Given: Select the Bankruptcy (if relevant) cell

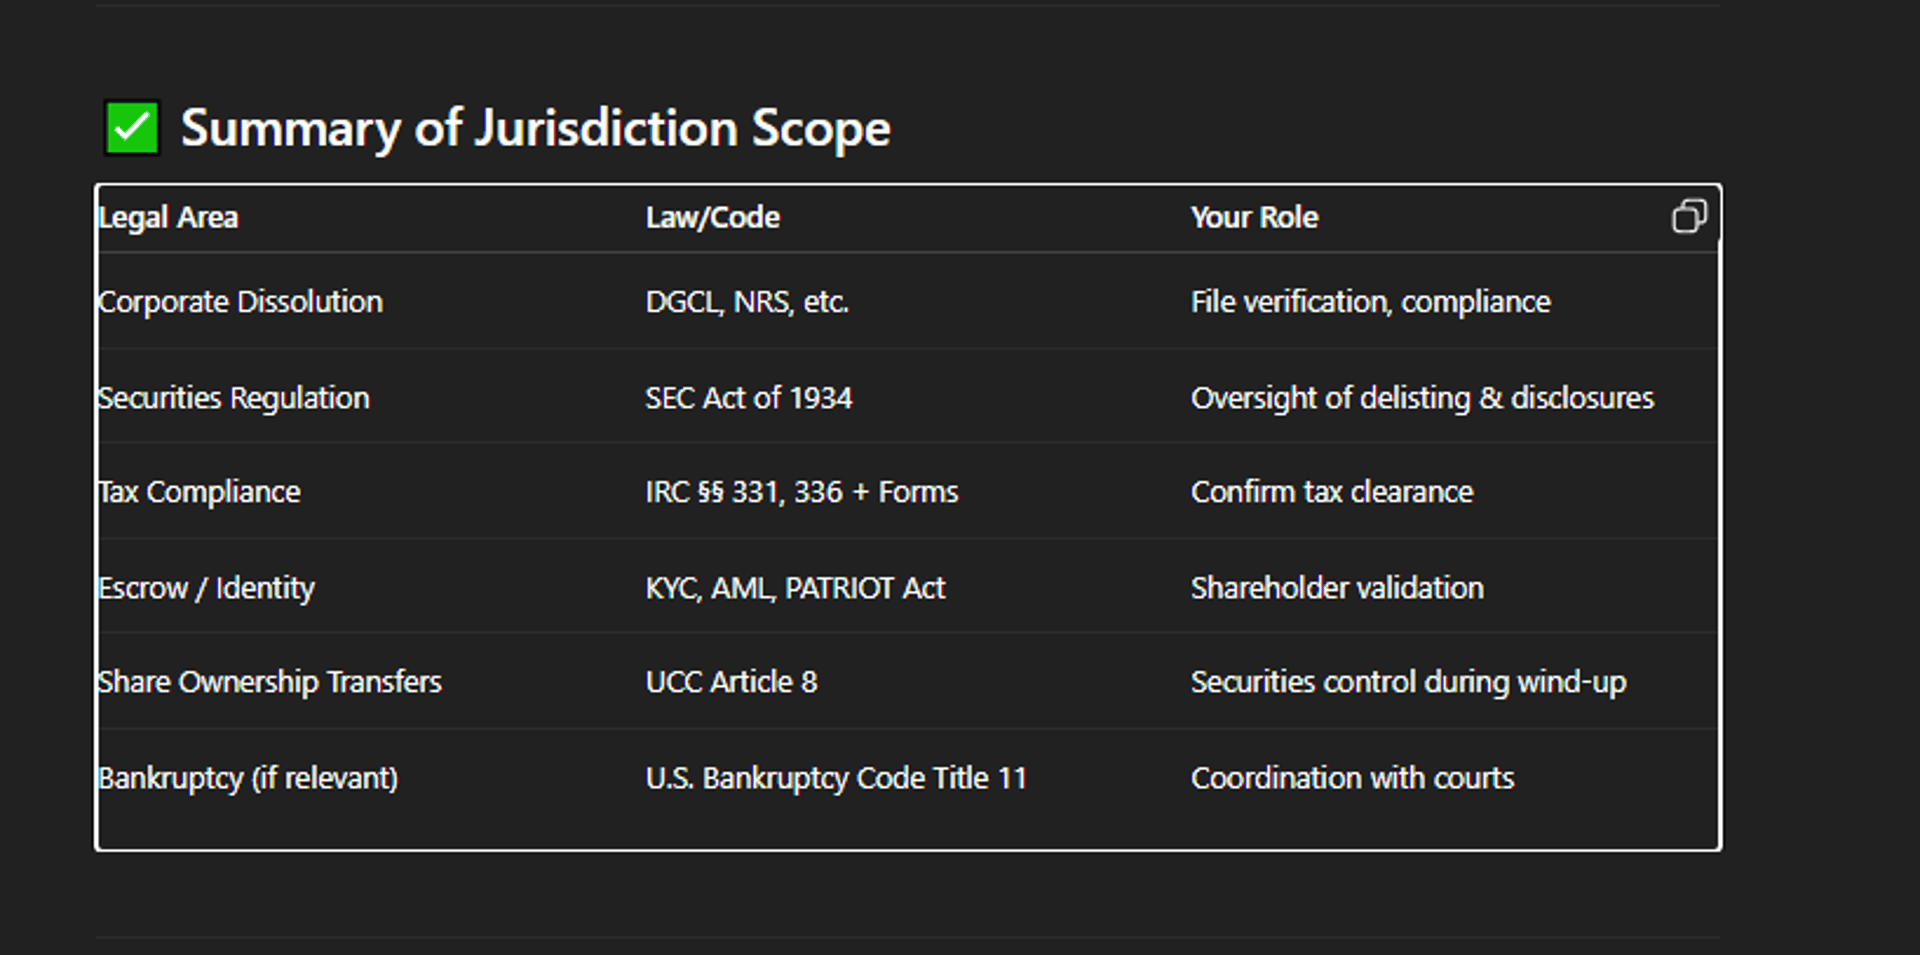Looking at the screenshot, I should pos(248,778).
